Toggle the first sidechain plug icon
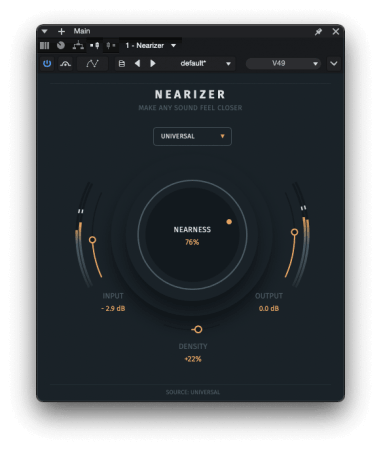381x450 pixels. [x=95, y=45]
